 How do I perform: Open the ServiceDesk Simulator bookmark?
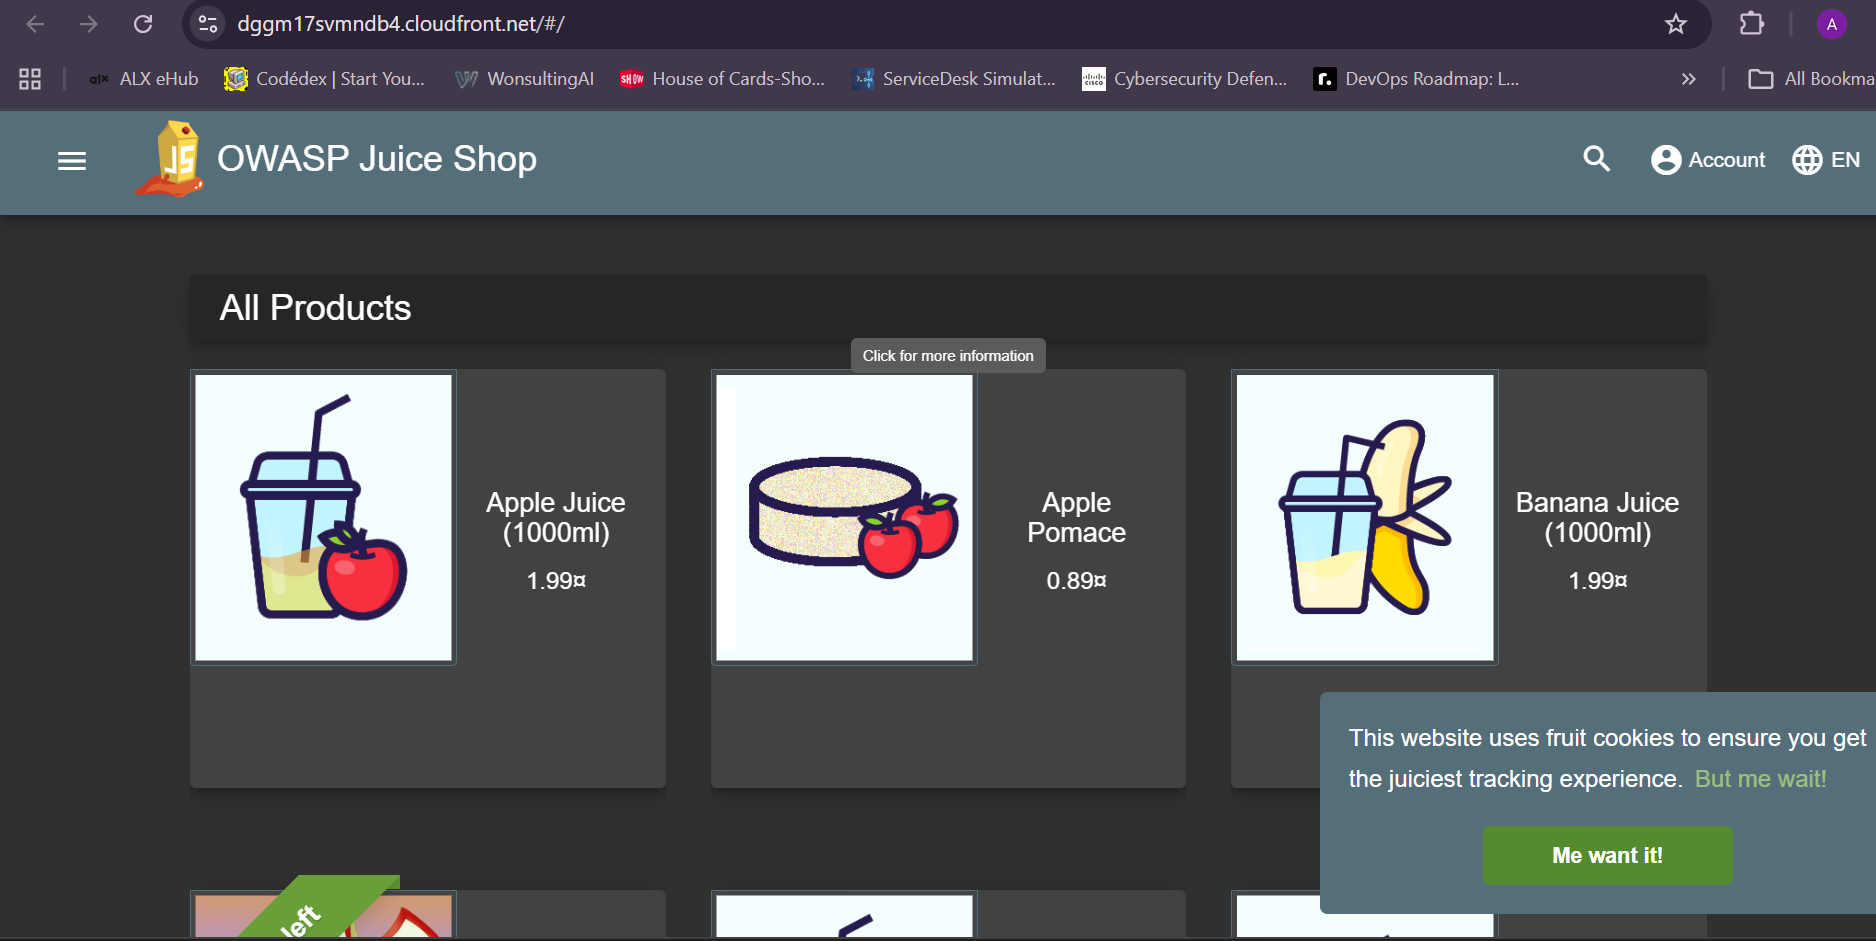953,79
